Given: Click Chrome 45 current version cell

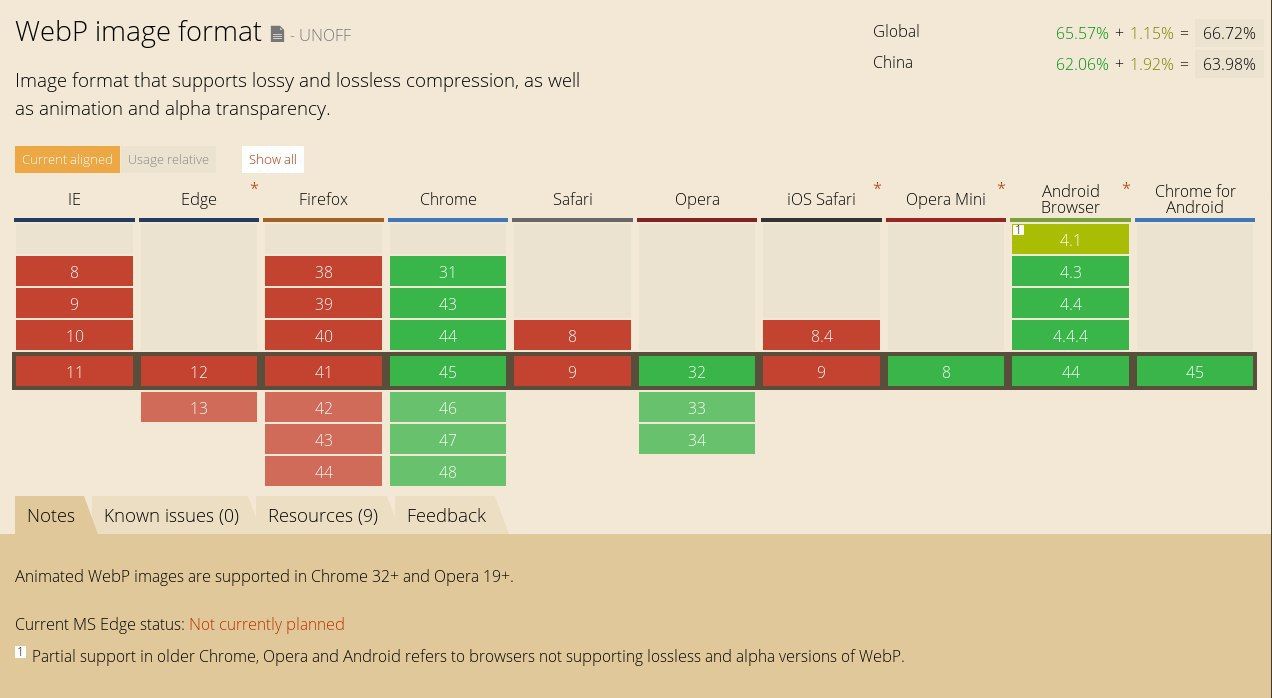Looking at the screenshot, I should [x=448, y=372].
